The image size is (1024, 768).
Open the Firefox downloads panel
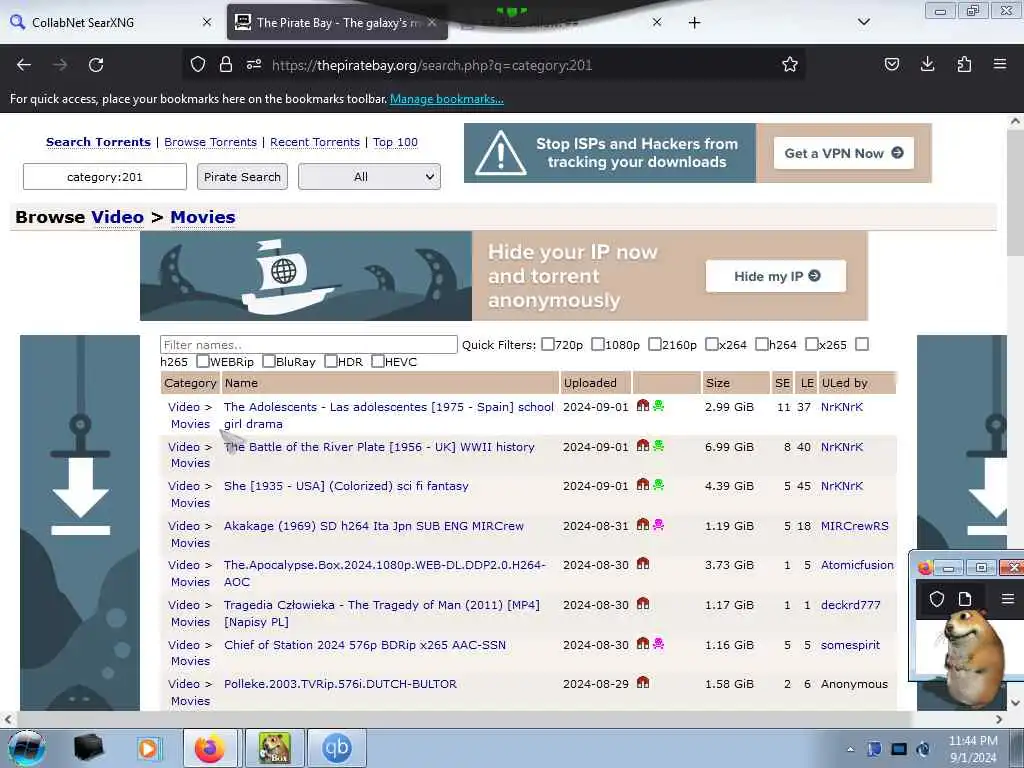click(x=927, y=65)
